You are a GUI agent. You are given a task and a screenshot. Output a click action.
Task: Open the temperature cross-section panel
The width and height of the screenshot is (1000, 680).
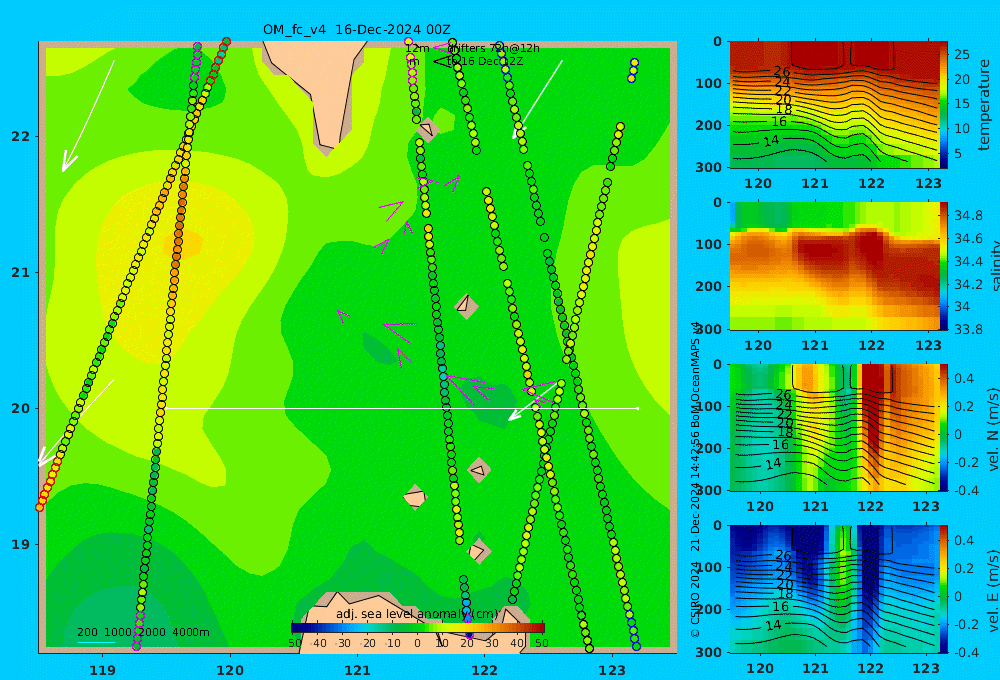[x=834, y=105]
